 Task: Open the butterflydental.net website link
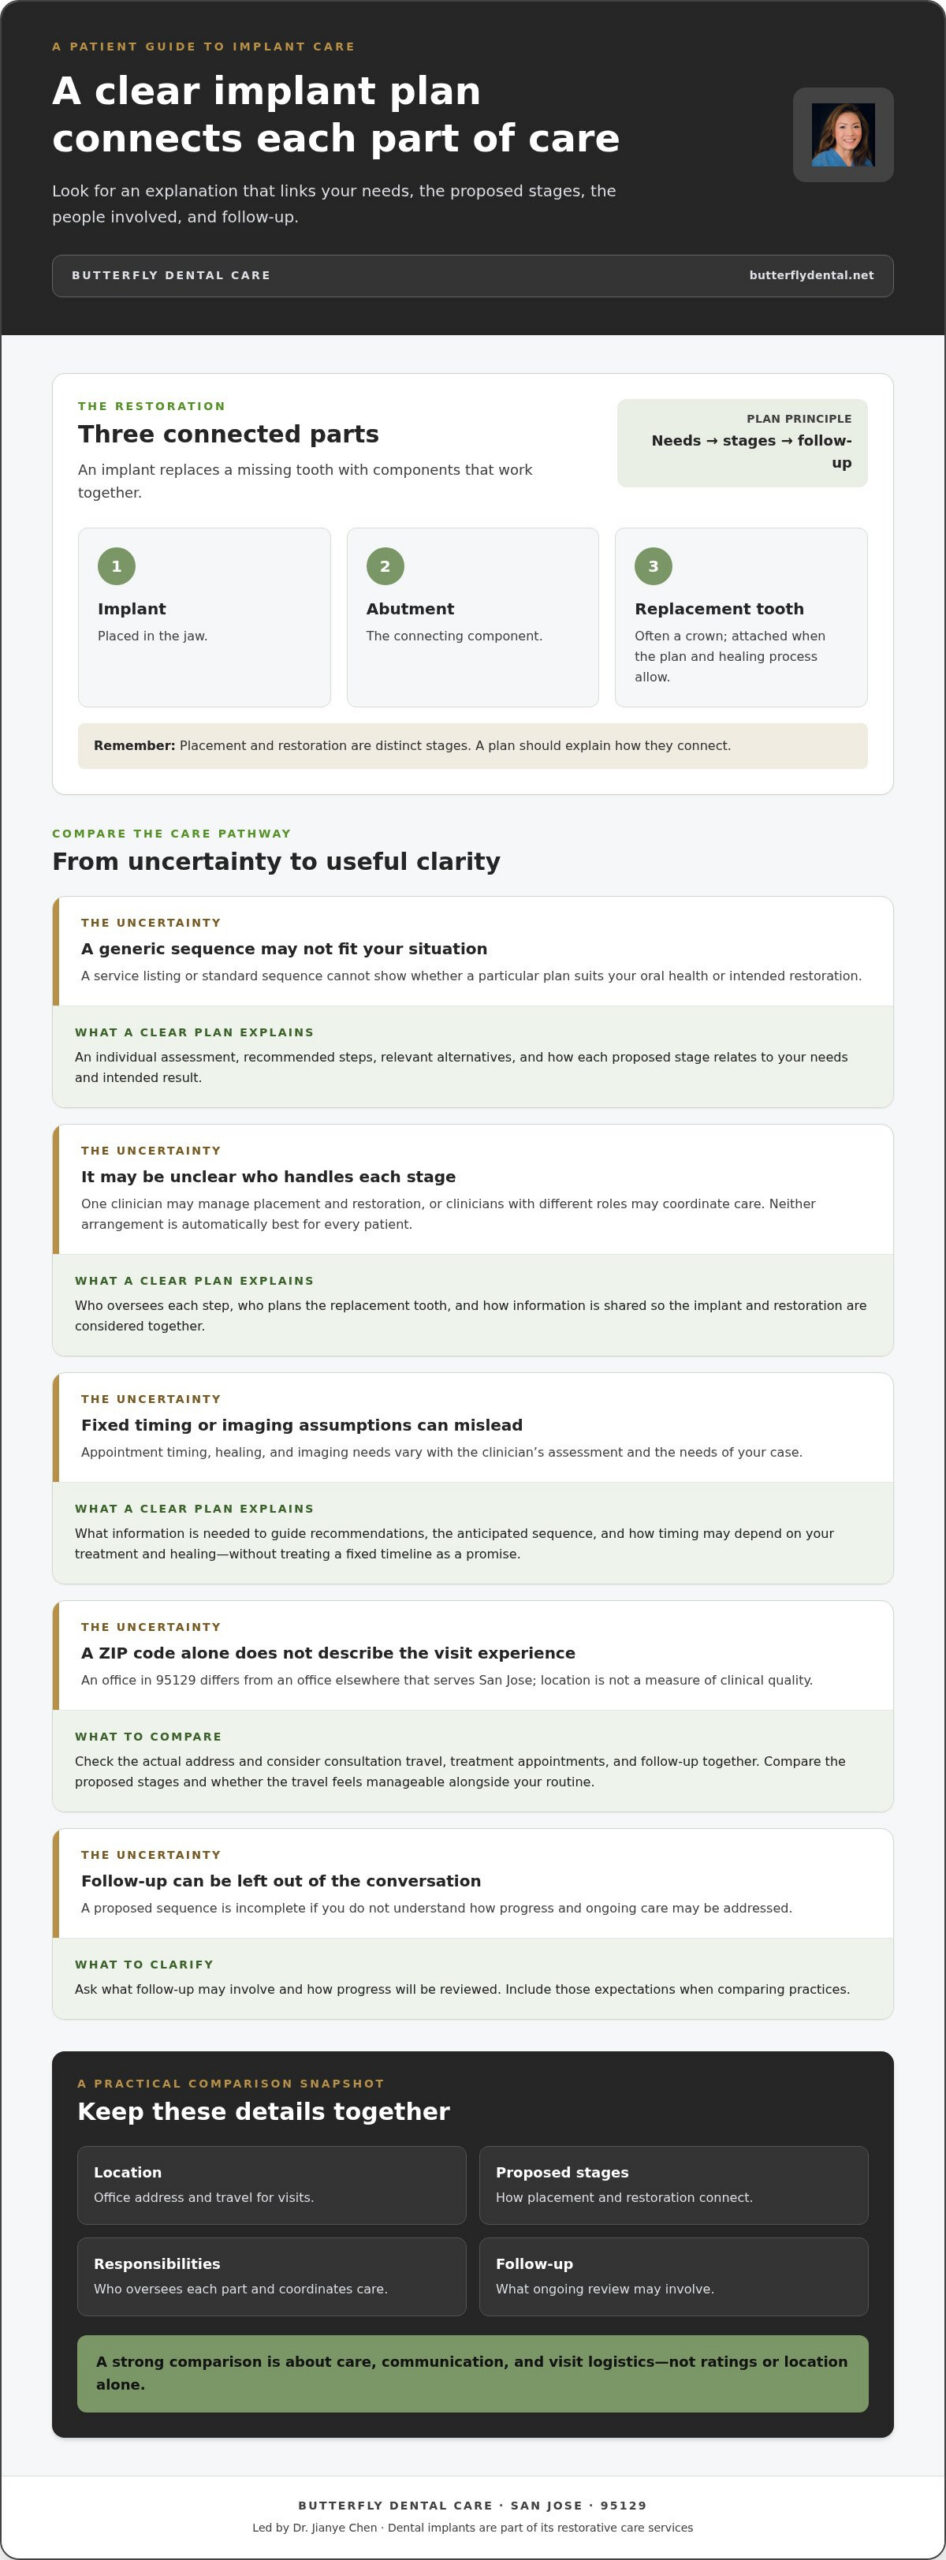coord(811,275)
